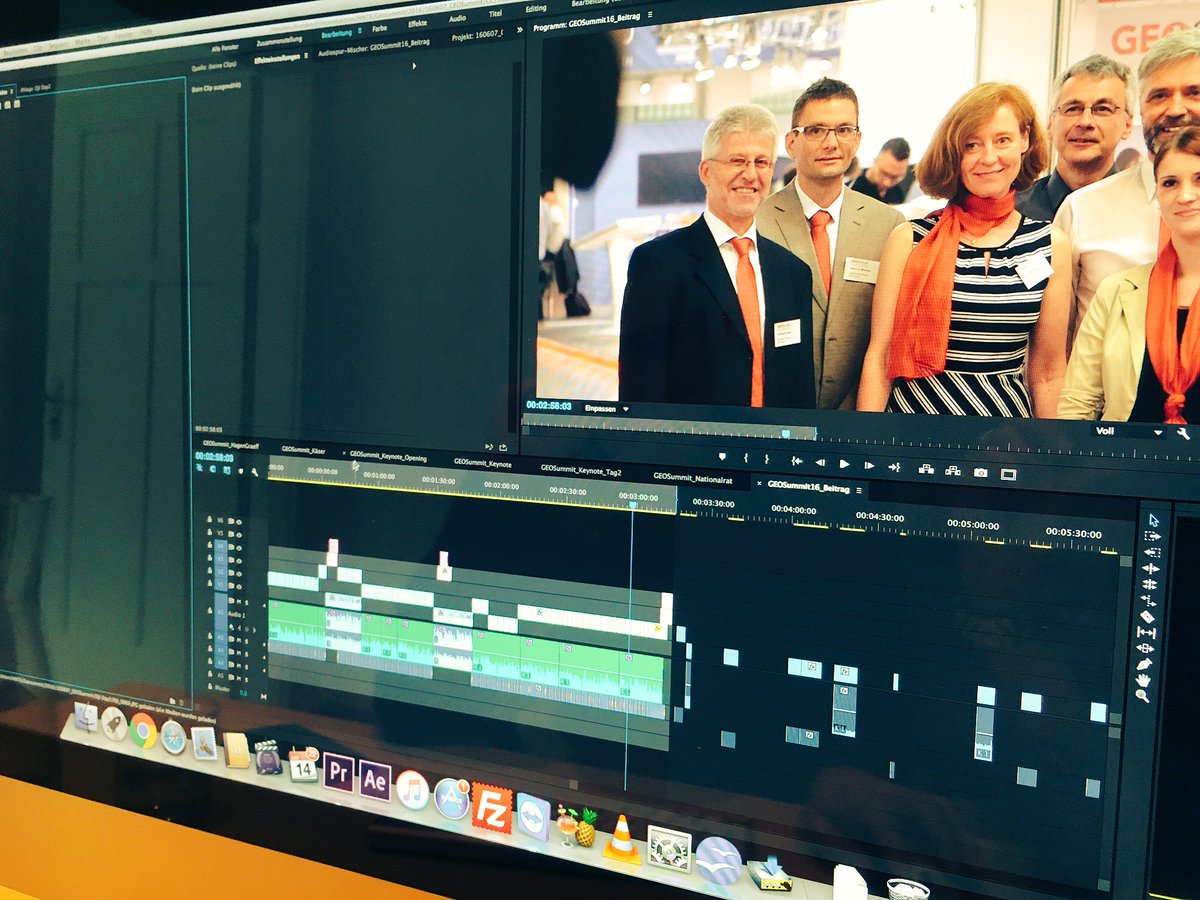Toggle lock on track V5

[x=210, y=532]
